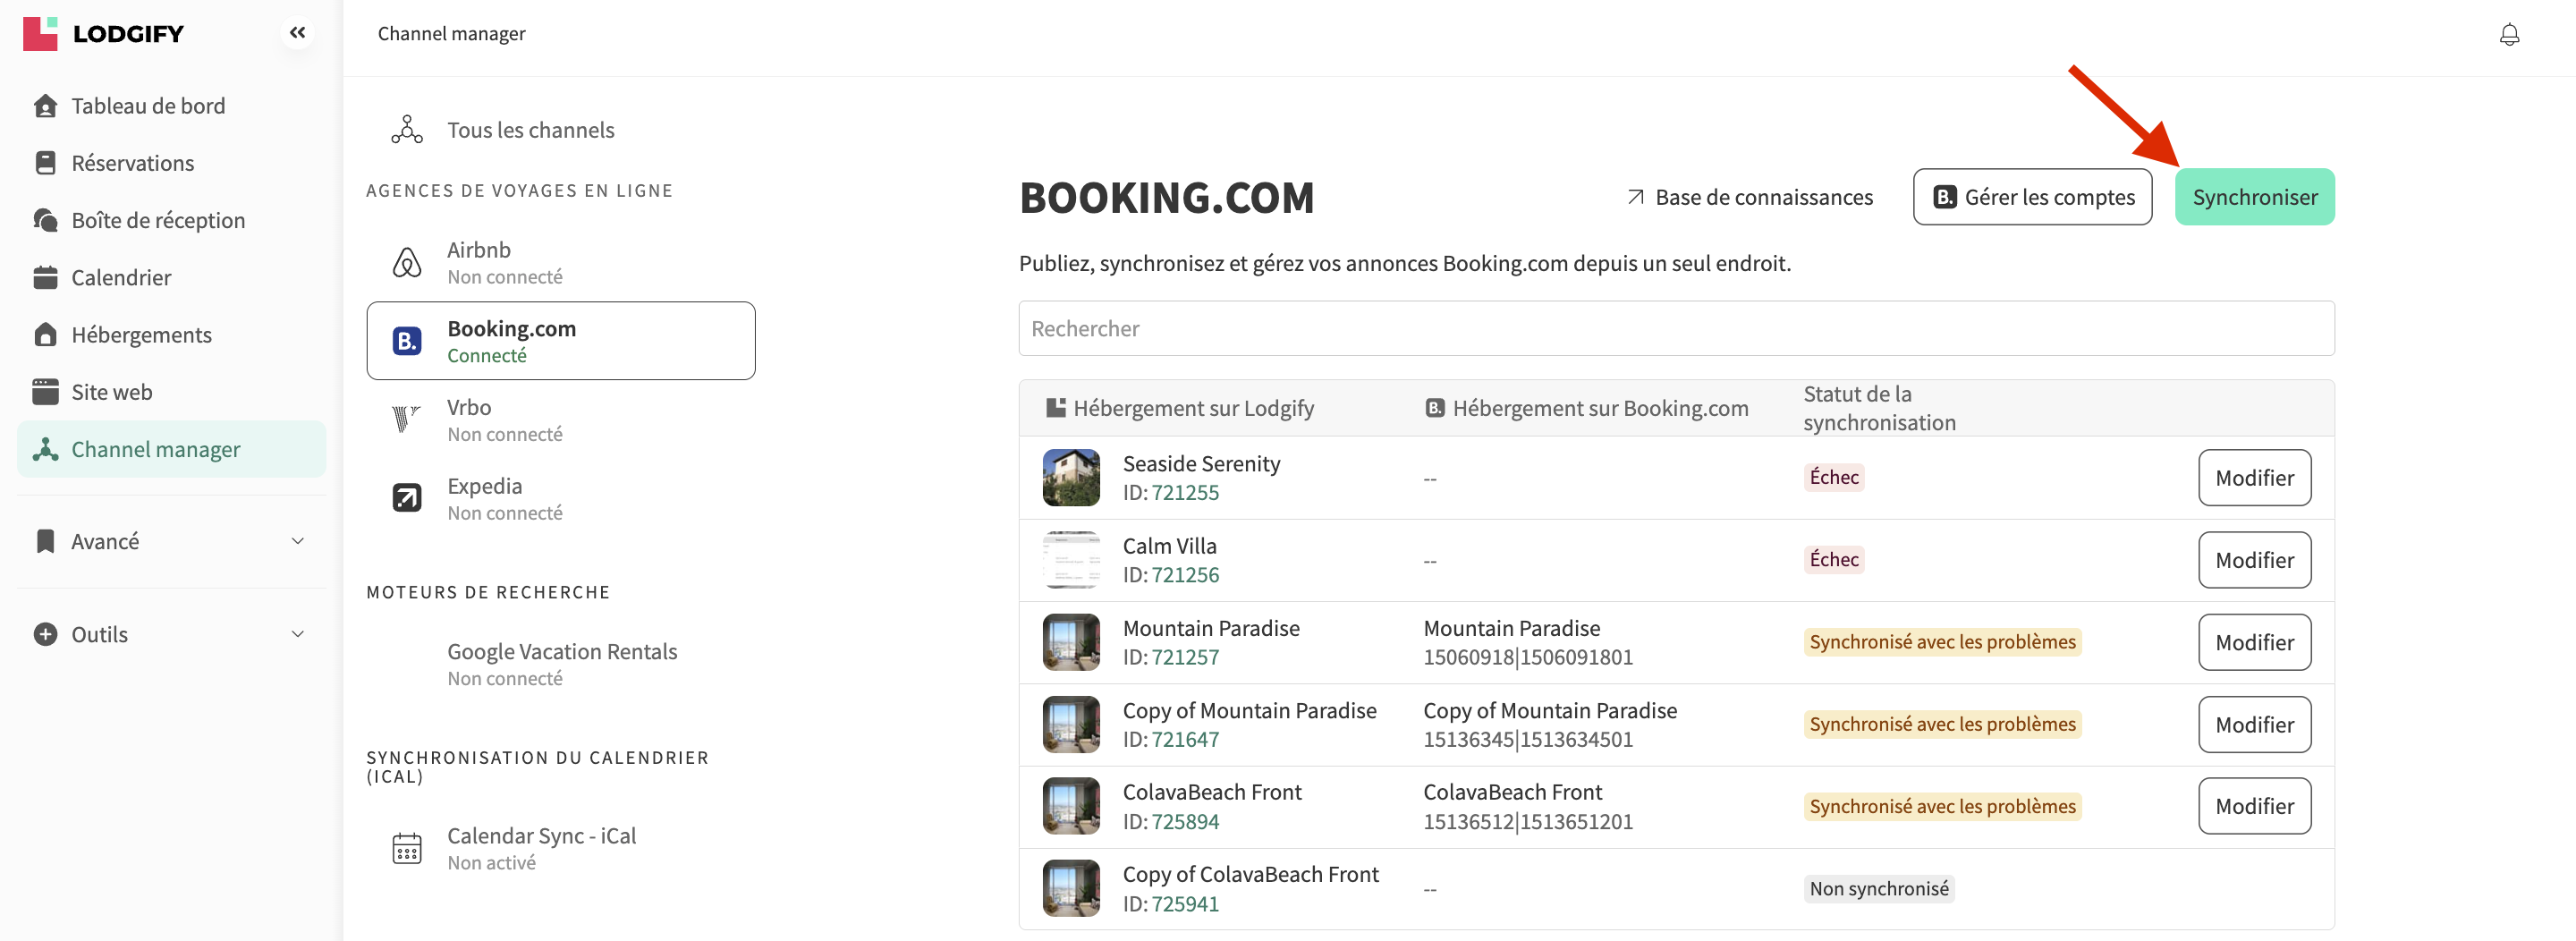
Task: Click the notification bell icon
Action: [2508, 35]
